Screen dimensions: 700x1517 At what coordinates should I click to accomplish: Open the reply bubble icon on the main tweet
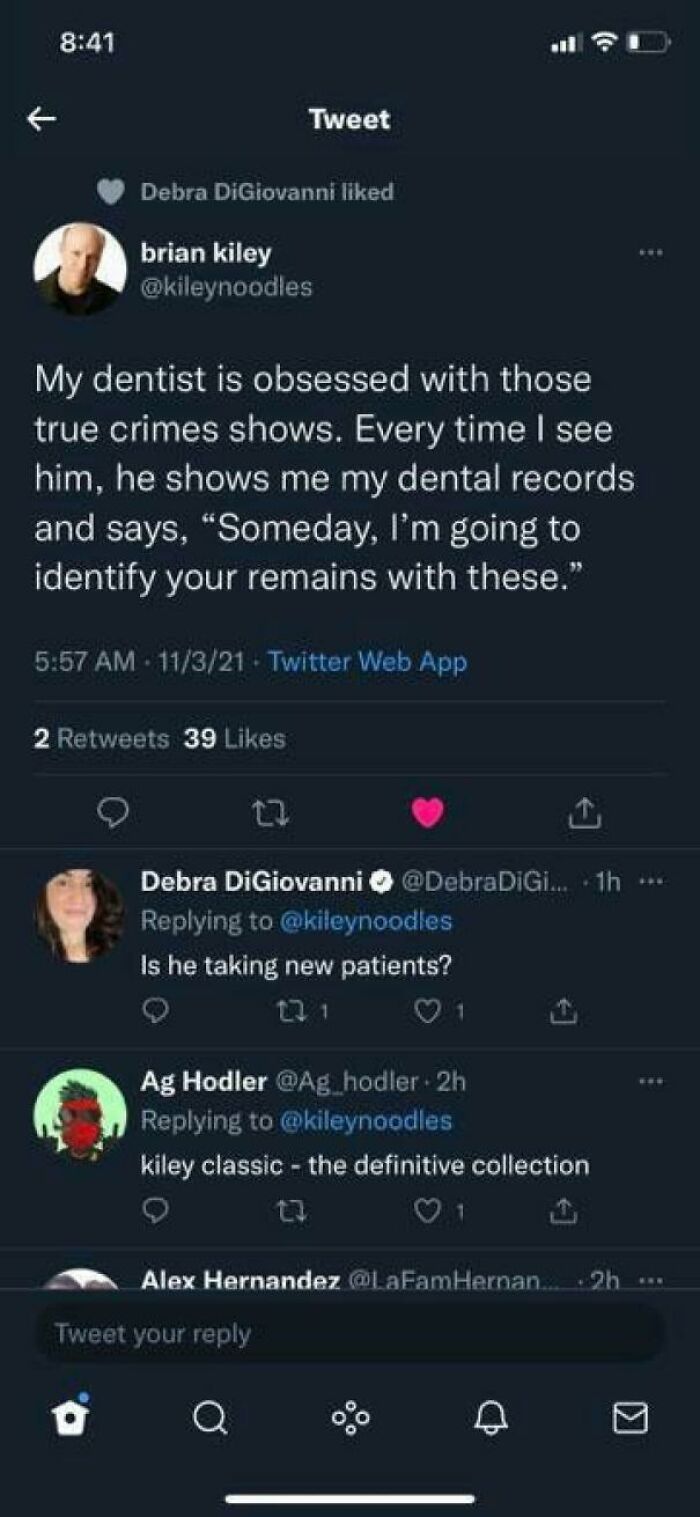(x=113, y=812)
